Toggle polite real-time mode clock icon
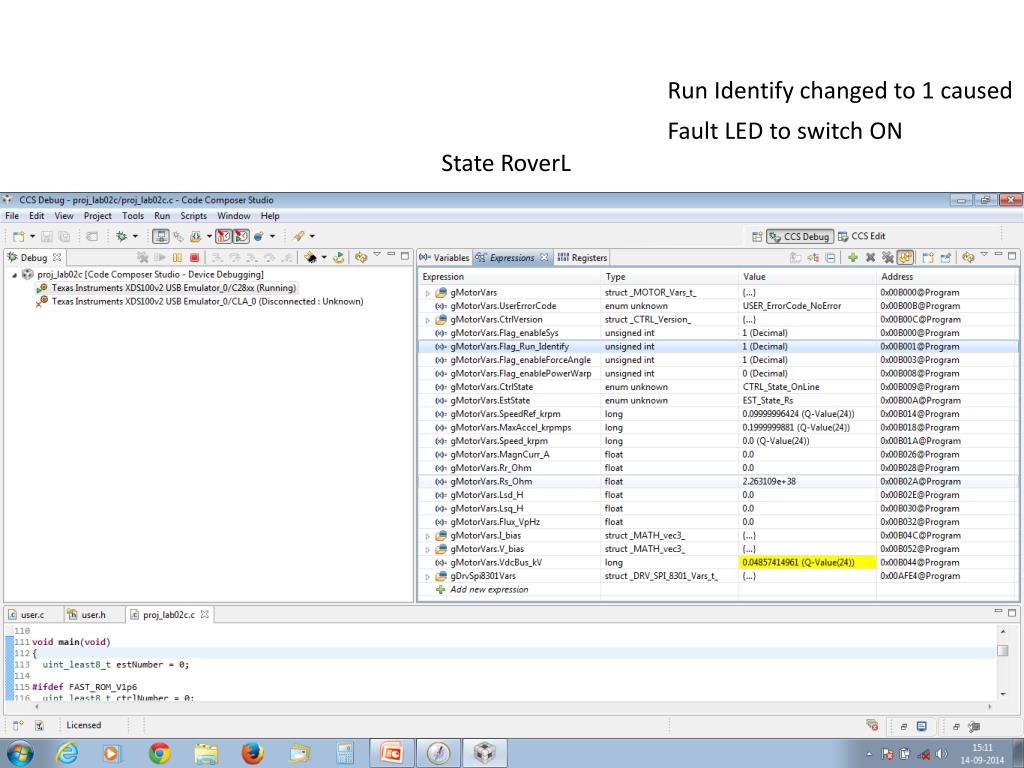 pos(241,236)
